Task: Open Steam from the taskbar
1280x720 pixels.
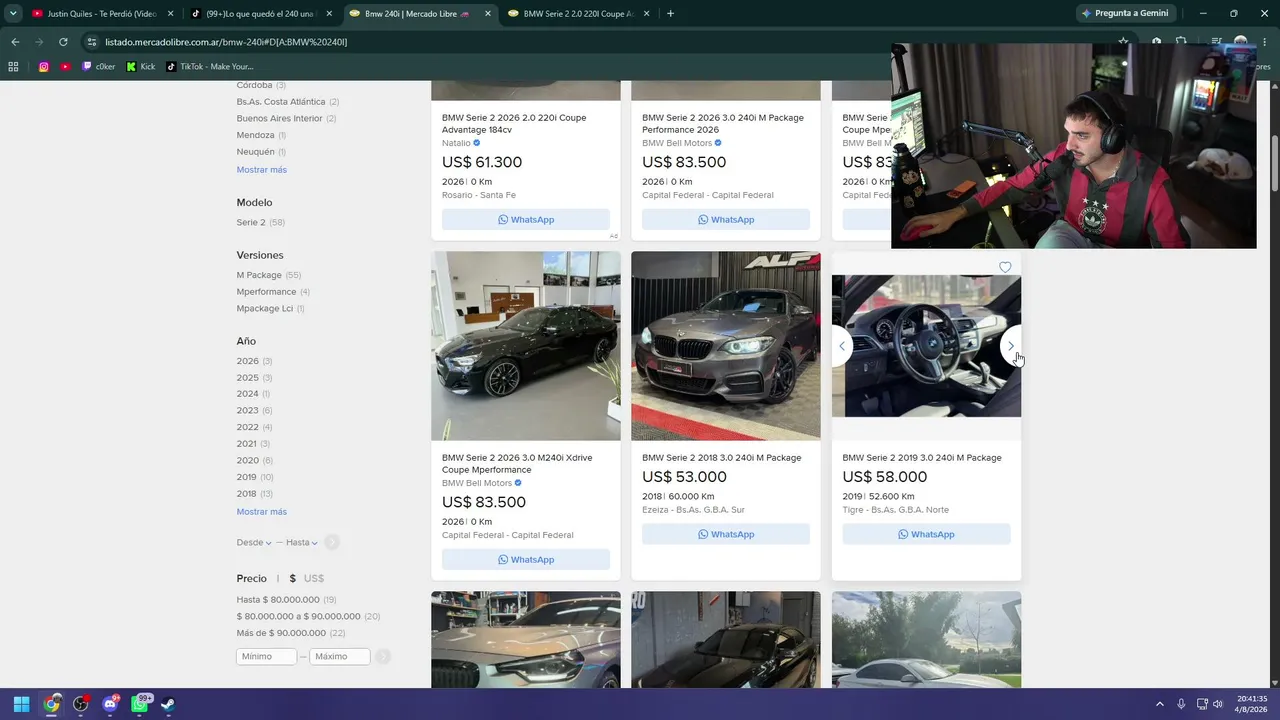Action: [x=168, y=704]
